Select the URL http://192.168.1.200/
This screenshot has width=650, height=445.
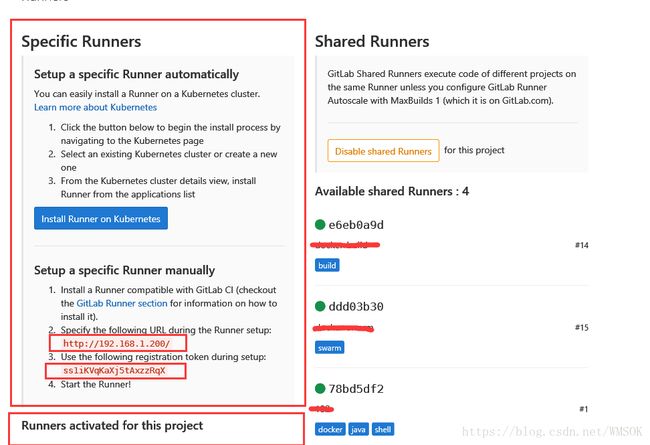117,343
